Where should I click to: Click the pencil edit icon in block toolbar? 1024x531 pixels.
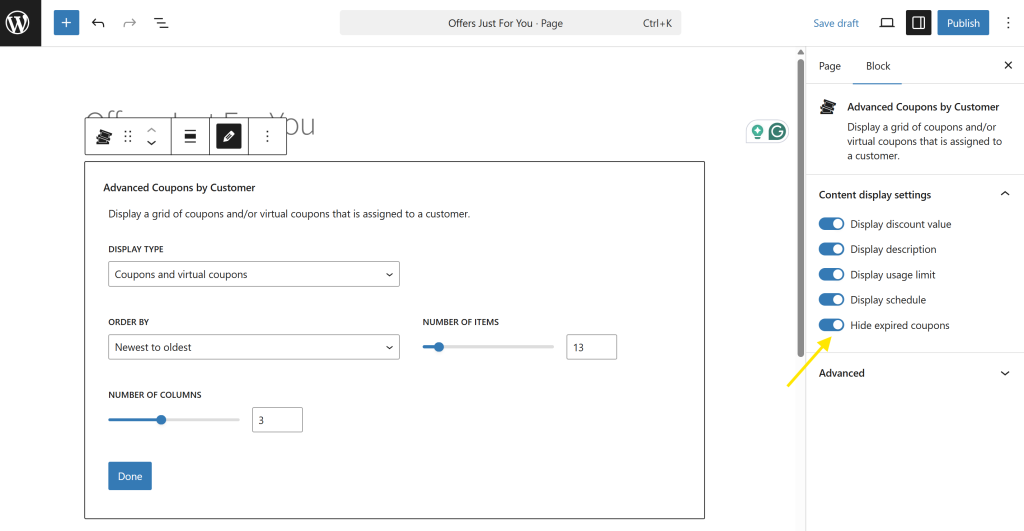click(229, 137)
